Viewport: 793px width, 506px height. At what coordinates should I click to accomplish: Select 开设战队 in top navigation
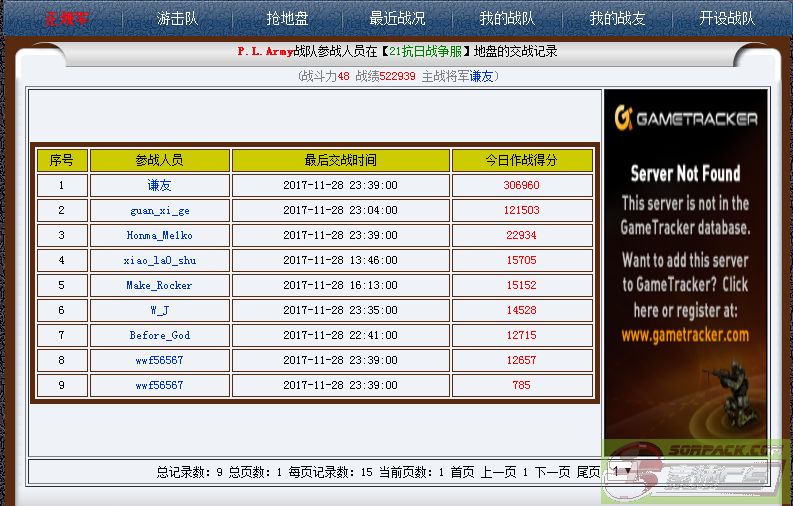727,18
